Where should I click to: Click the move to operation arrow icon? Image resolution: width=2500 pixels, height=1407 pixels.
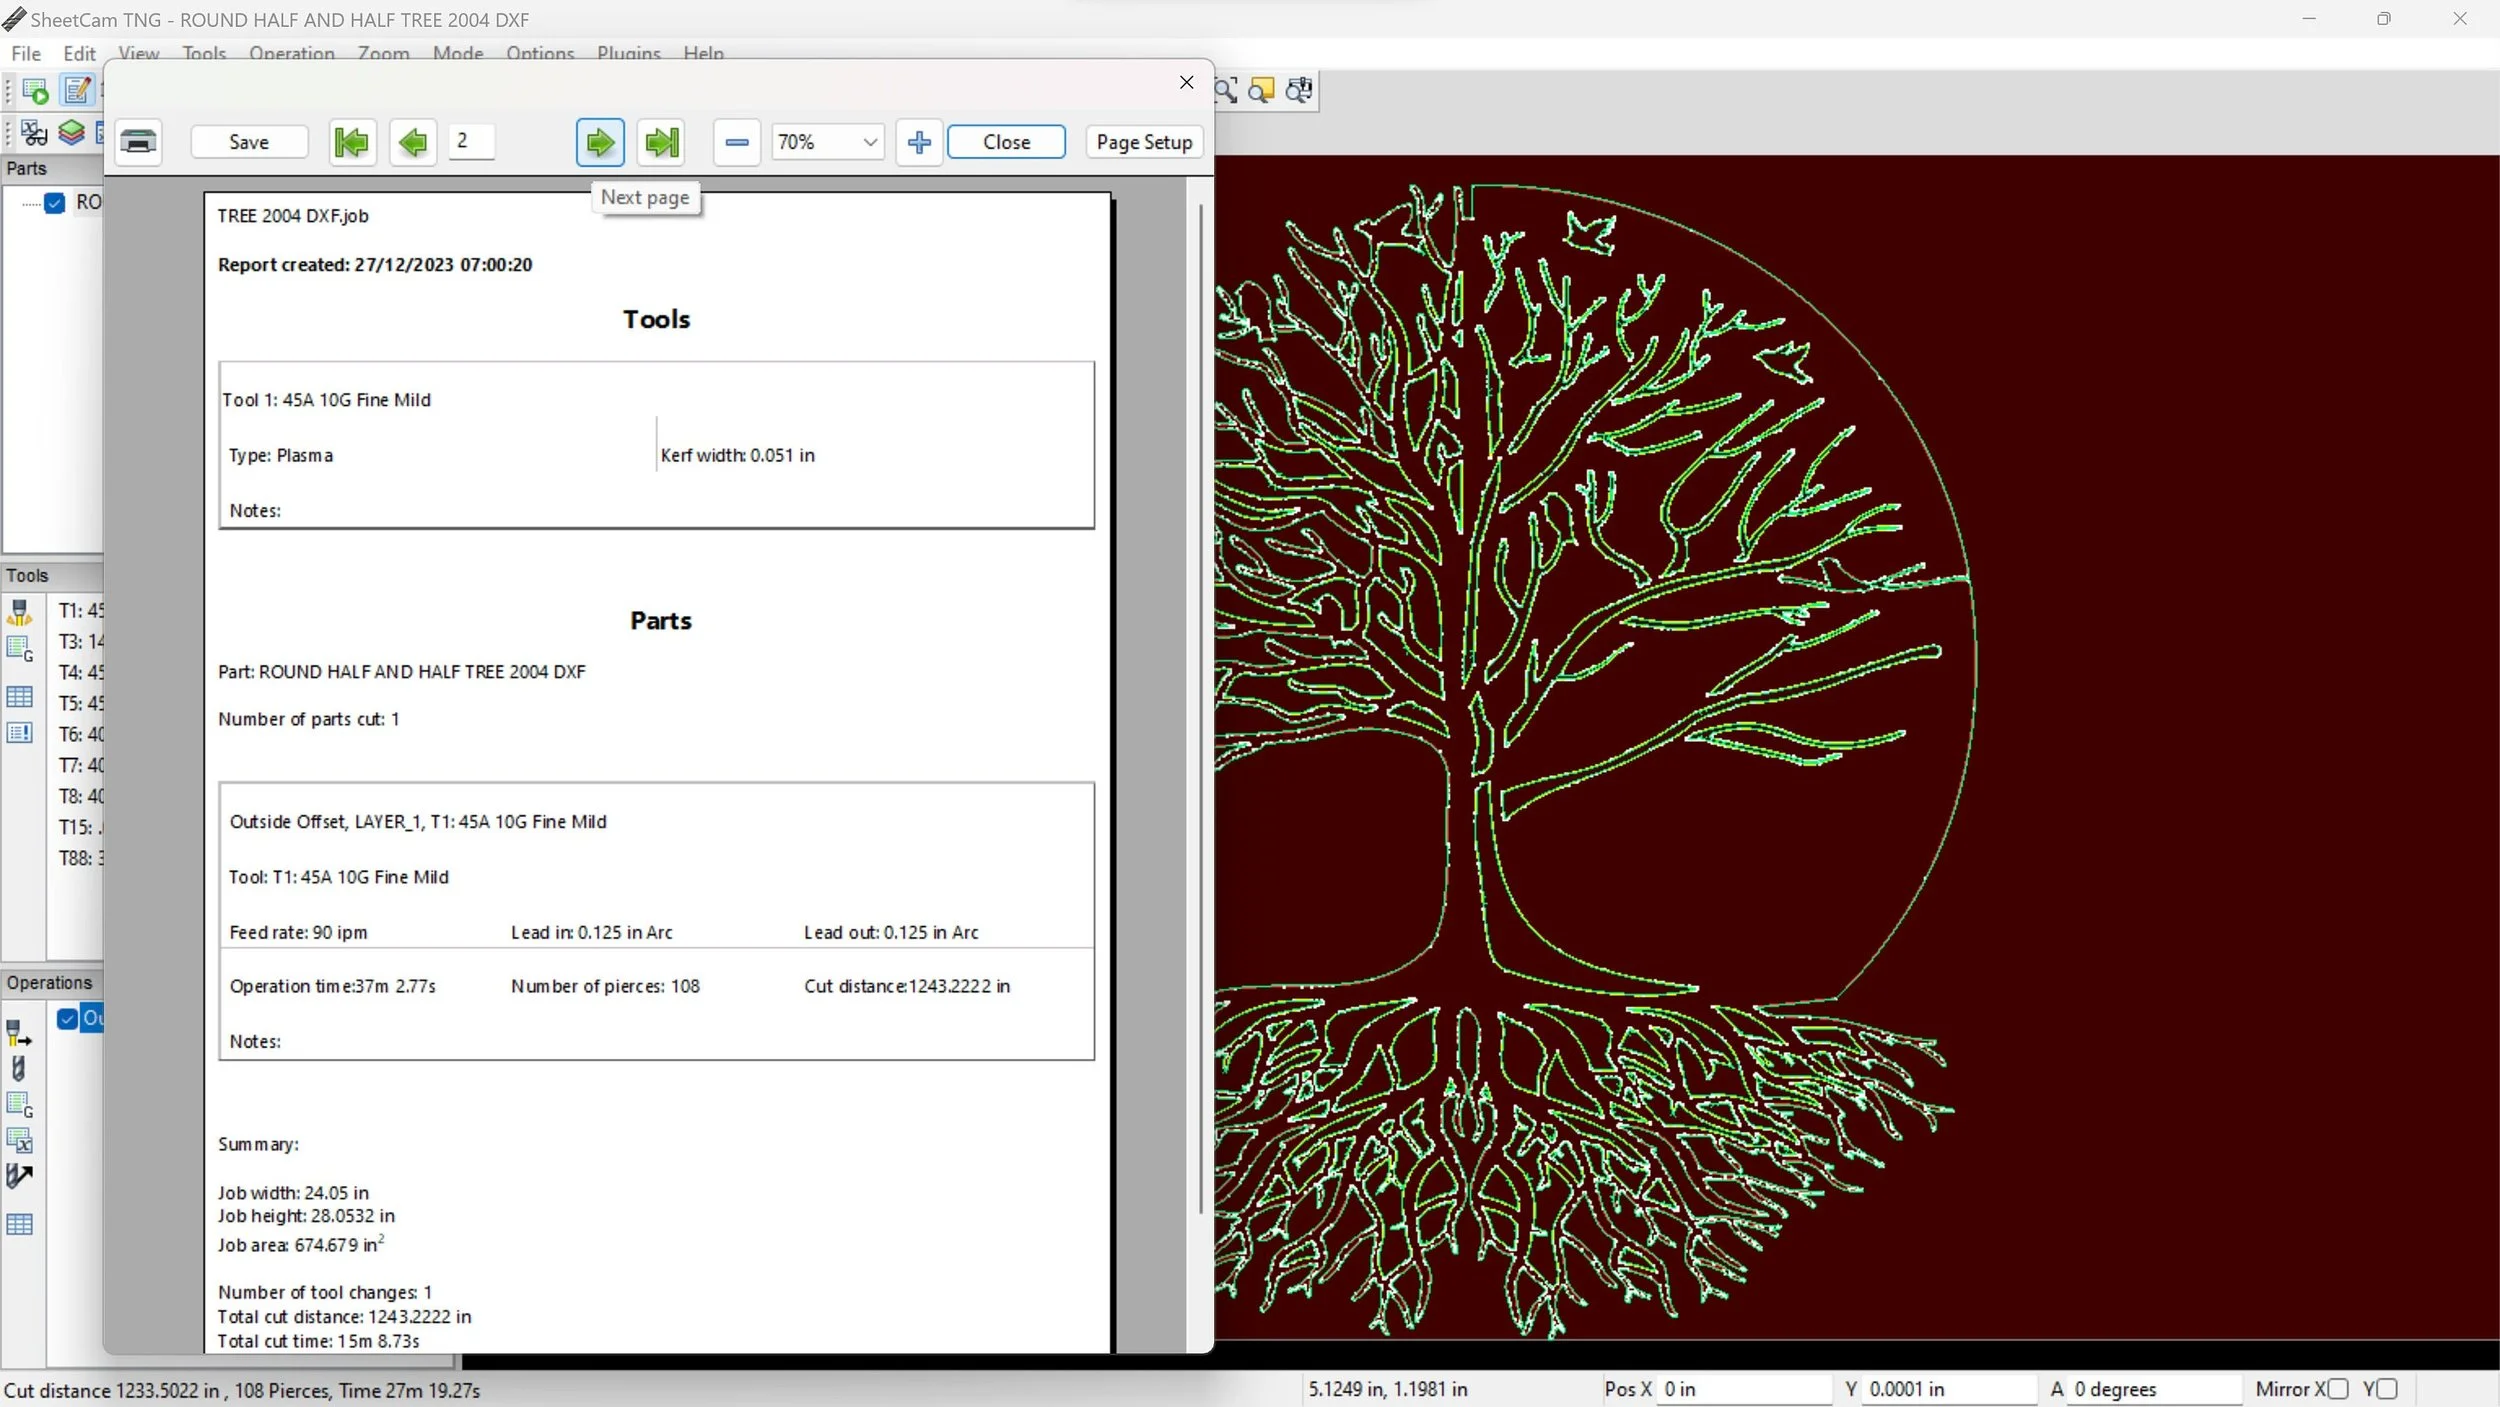tap(19, 1176)
